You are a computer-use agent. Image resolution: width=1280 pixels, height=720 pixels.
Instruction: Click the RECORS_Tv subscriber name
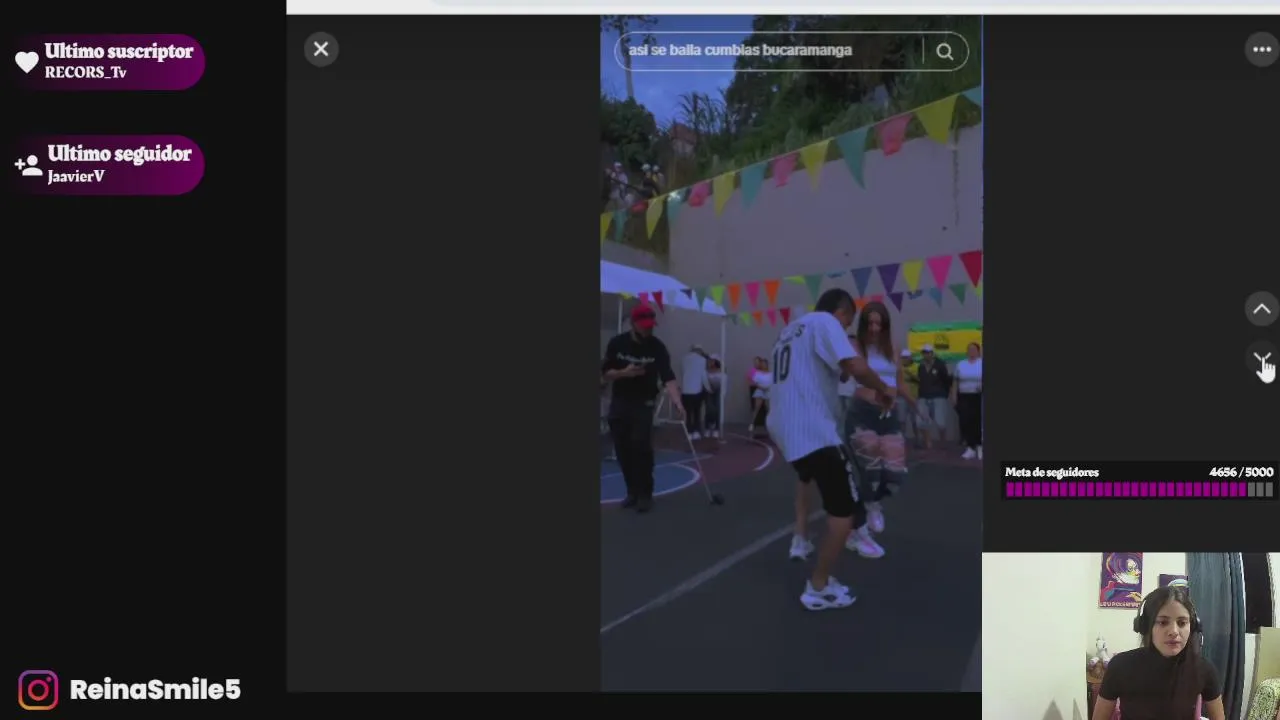pyautogui.click(x=85, y=73)
